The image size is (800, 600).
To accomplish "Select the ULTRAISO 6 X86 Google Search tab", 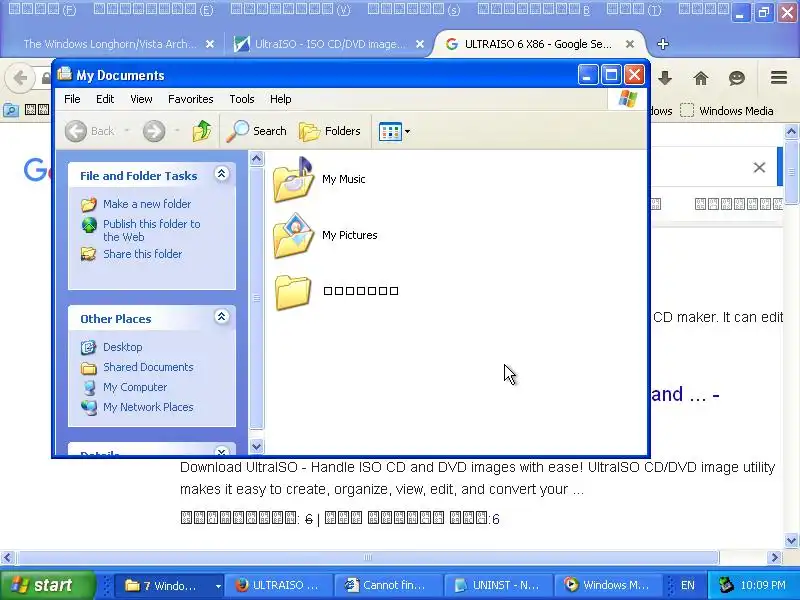I will pos(538,44).
